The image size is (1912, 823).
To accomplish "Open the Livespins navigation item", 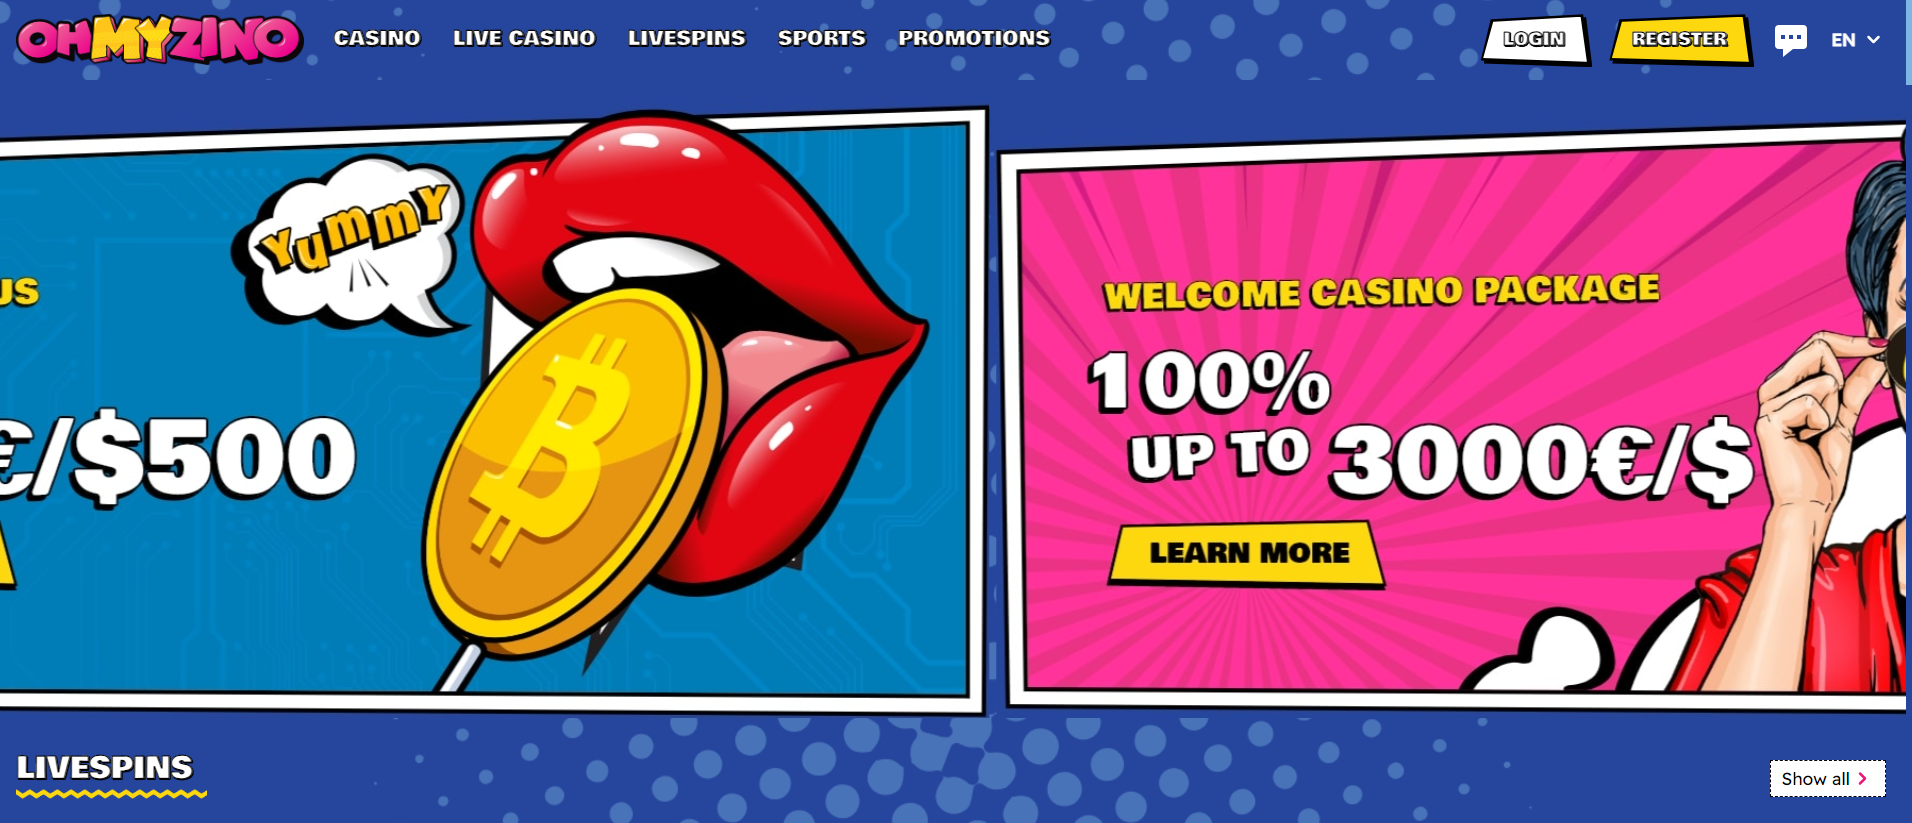I will 687,38.
